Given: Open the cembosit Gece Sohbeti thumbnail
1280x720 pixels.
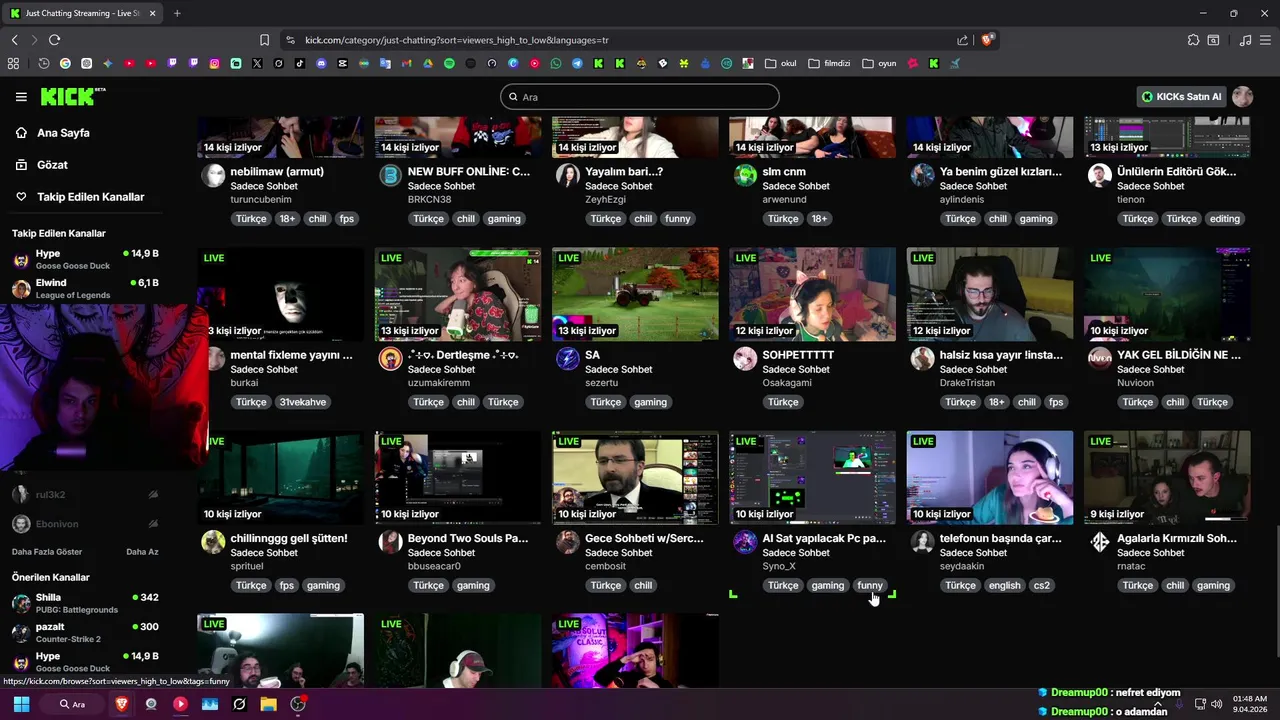Looking at the screenshot, I should coord(635,477).
